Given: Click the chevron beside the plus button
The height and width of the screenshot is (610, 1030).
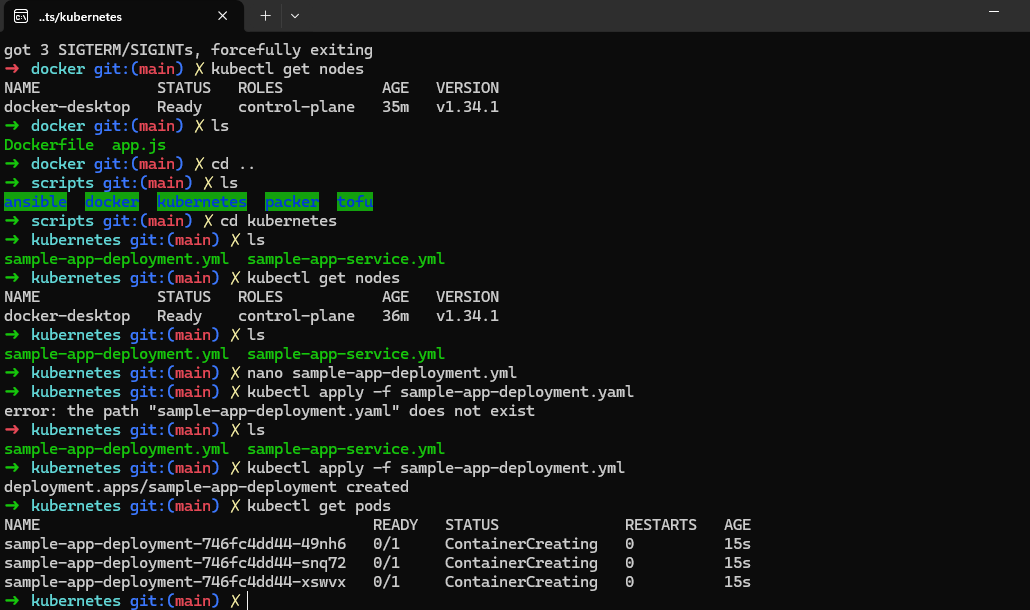Looking at the screenshot, I should 295,16.
